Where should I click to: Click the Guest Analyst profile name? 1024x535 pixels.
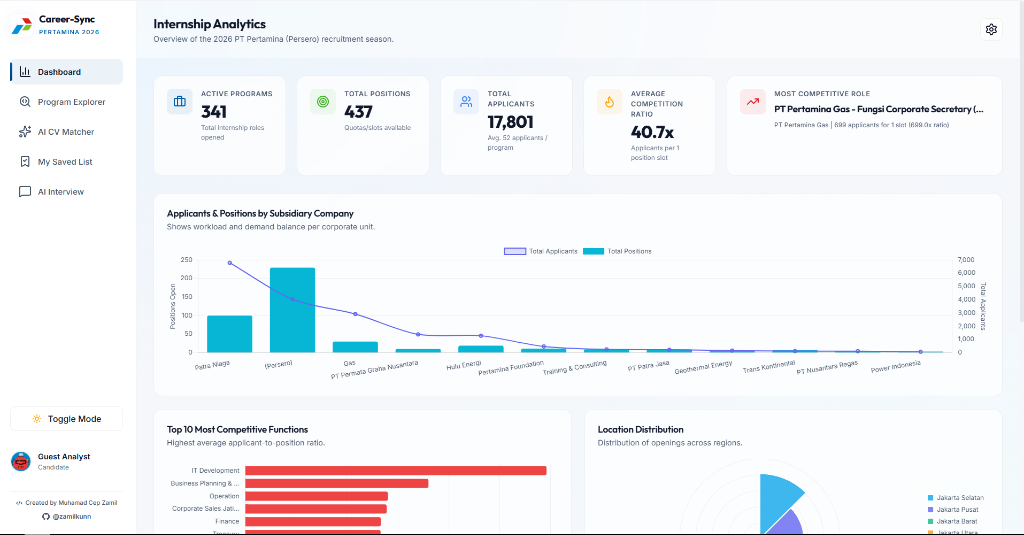coord(64,457)
